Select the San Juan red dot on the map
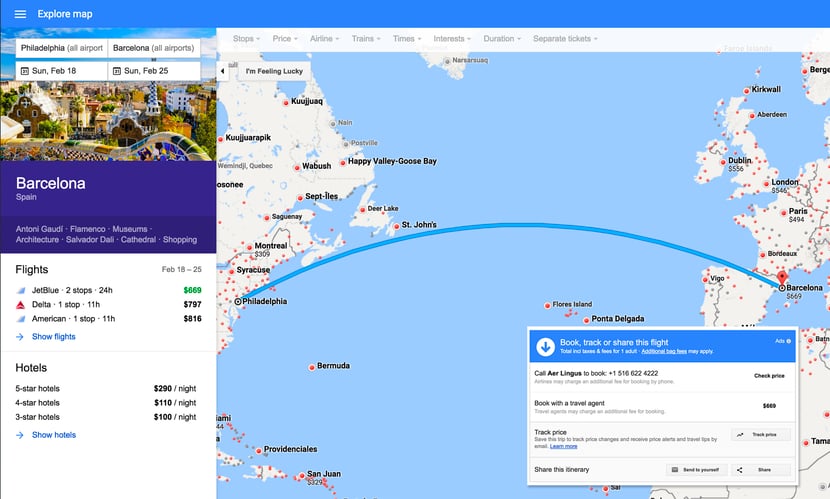 pyautogui.click(x=302, y=476)
